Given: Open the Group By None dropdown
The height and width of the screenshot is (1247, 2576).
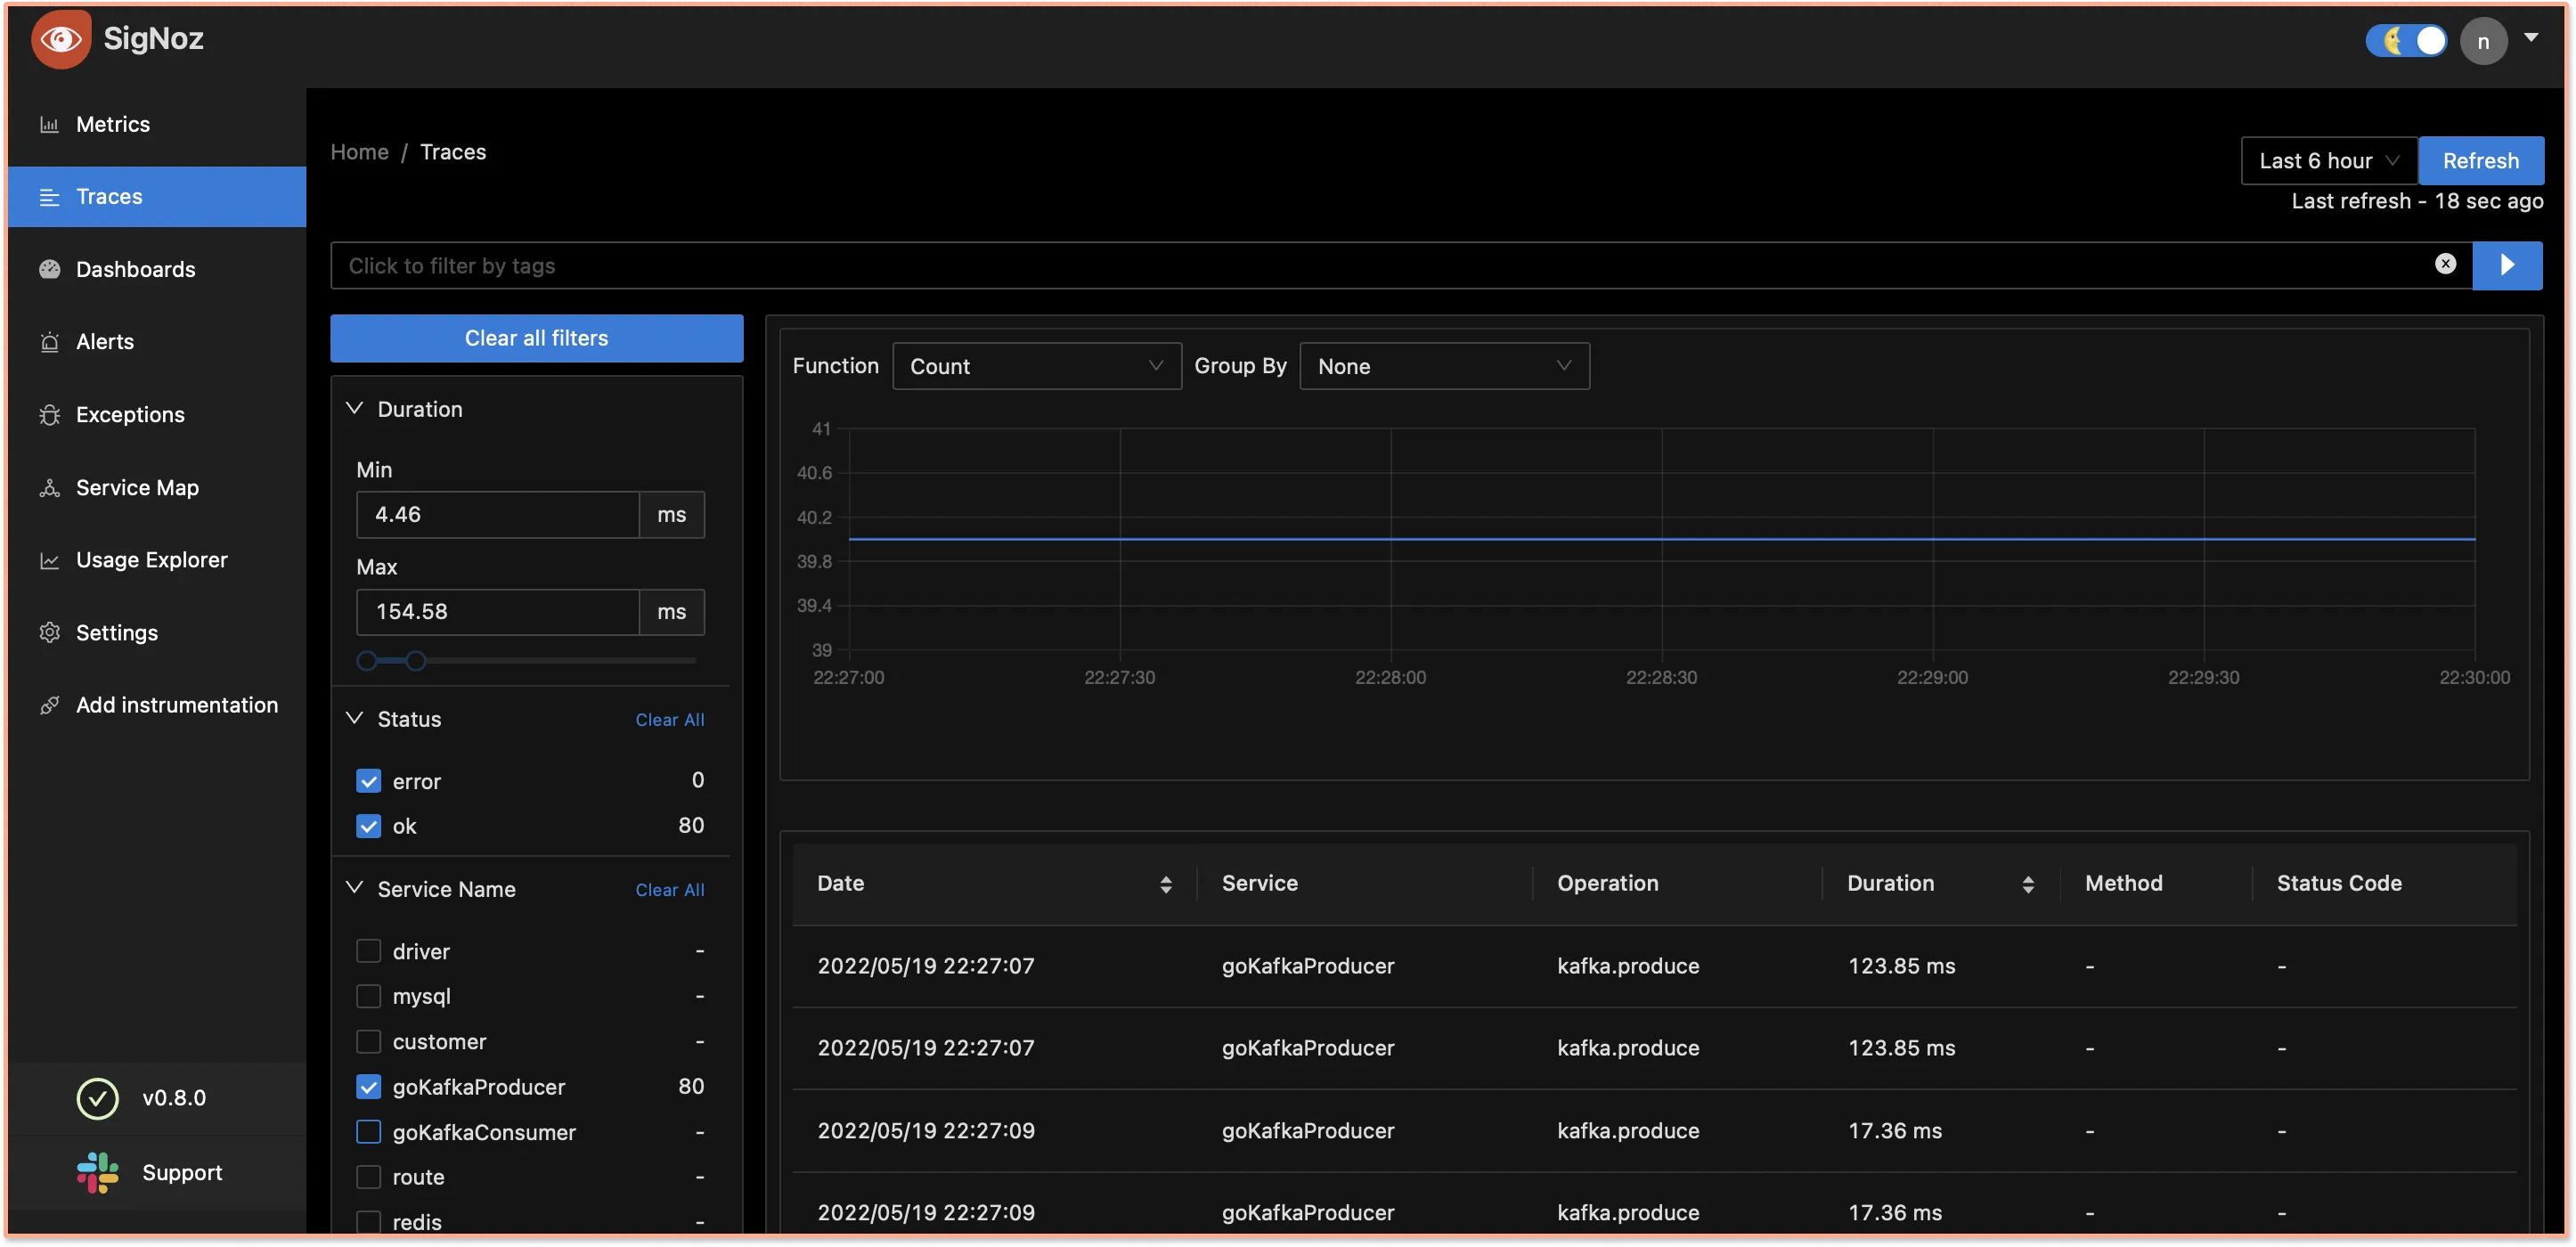Looking at the screenshot, I should click(x=1444, y=367).
